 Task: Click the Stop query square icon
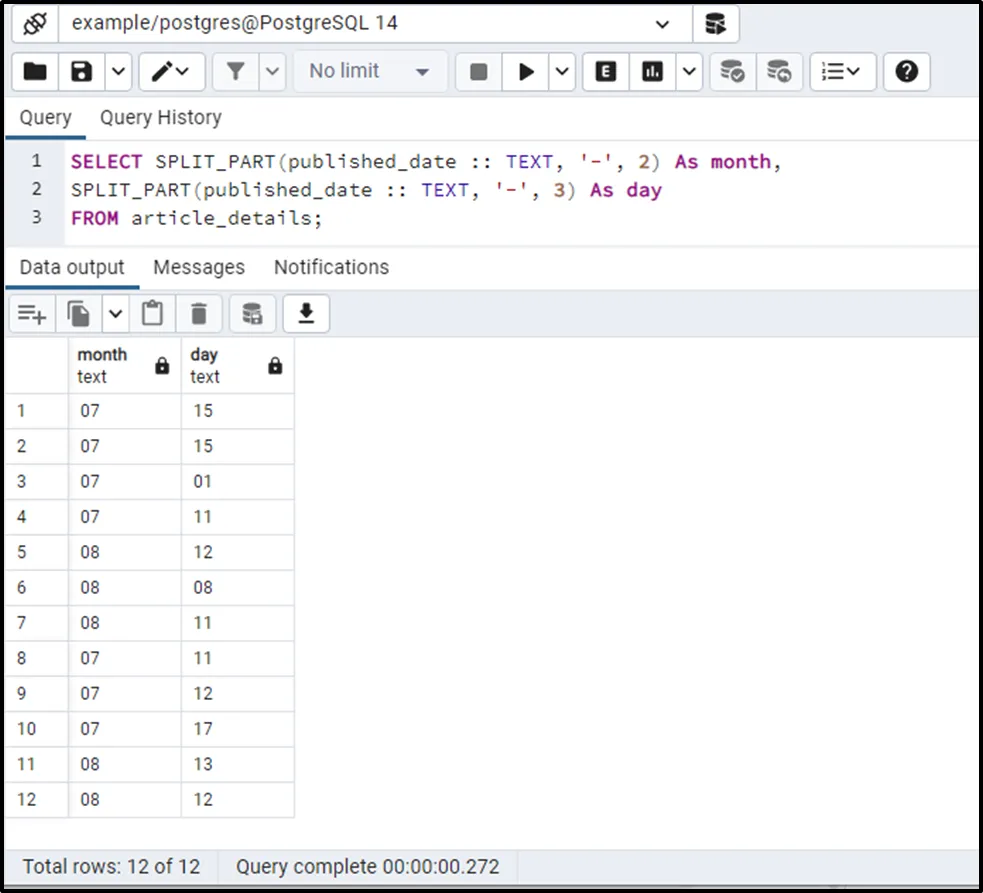(478, 72)
